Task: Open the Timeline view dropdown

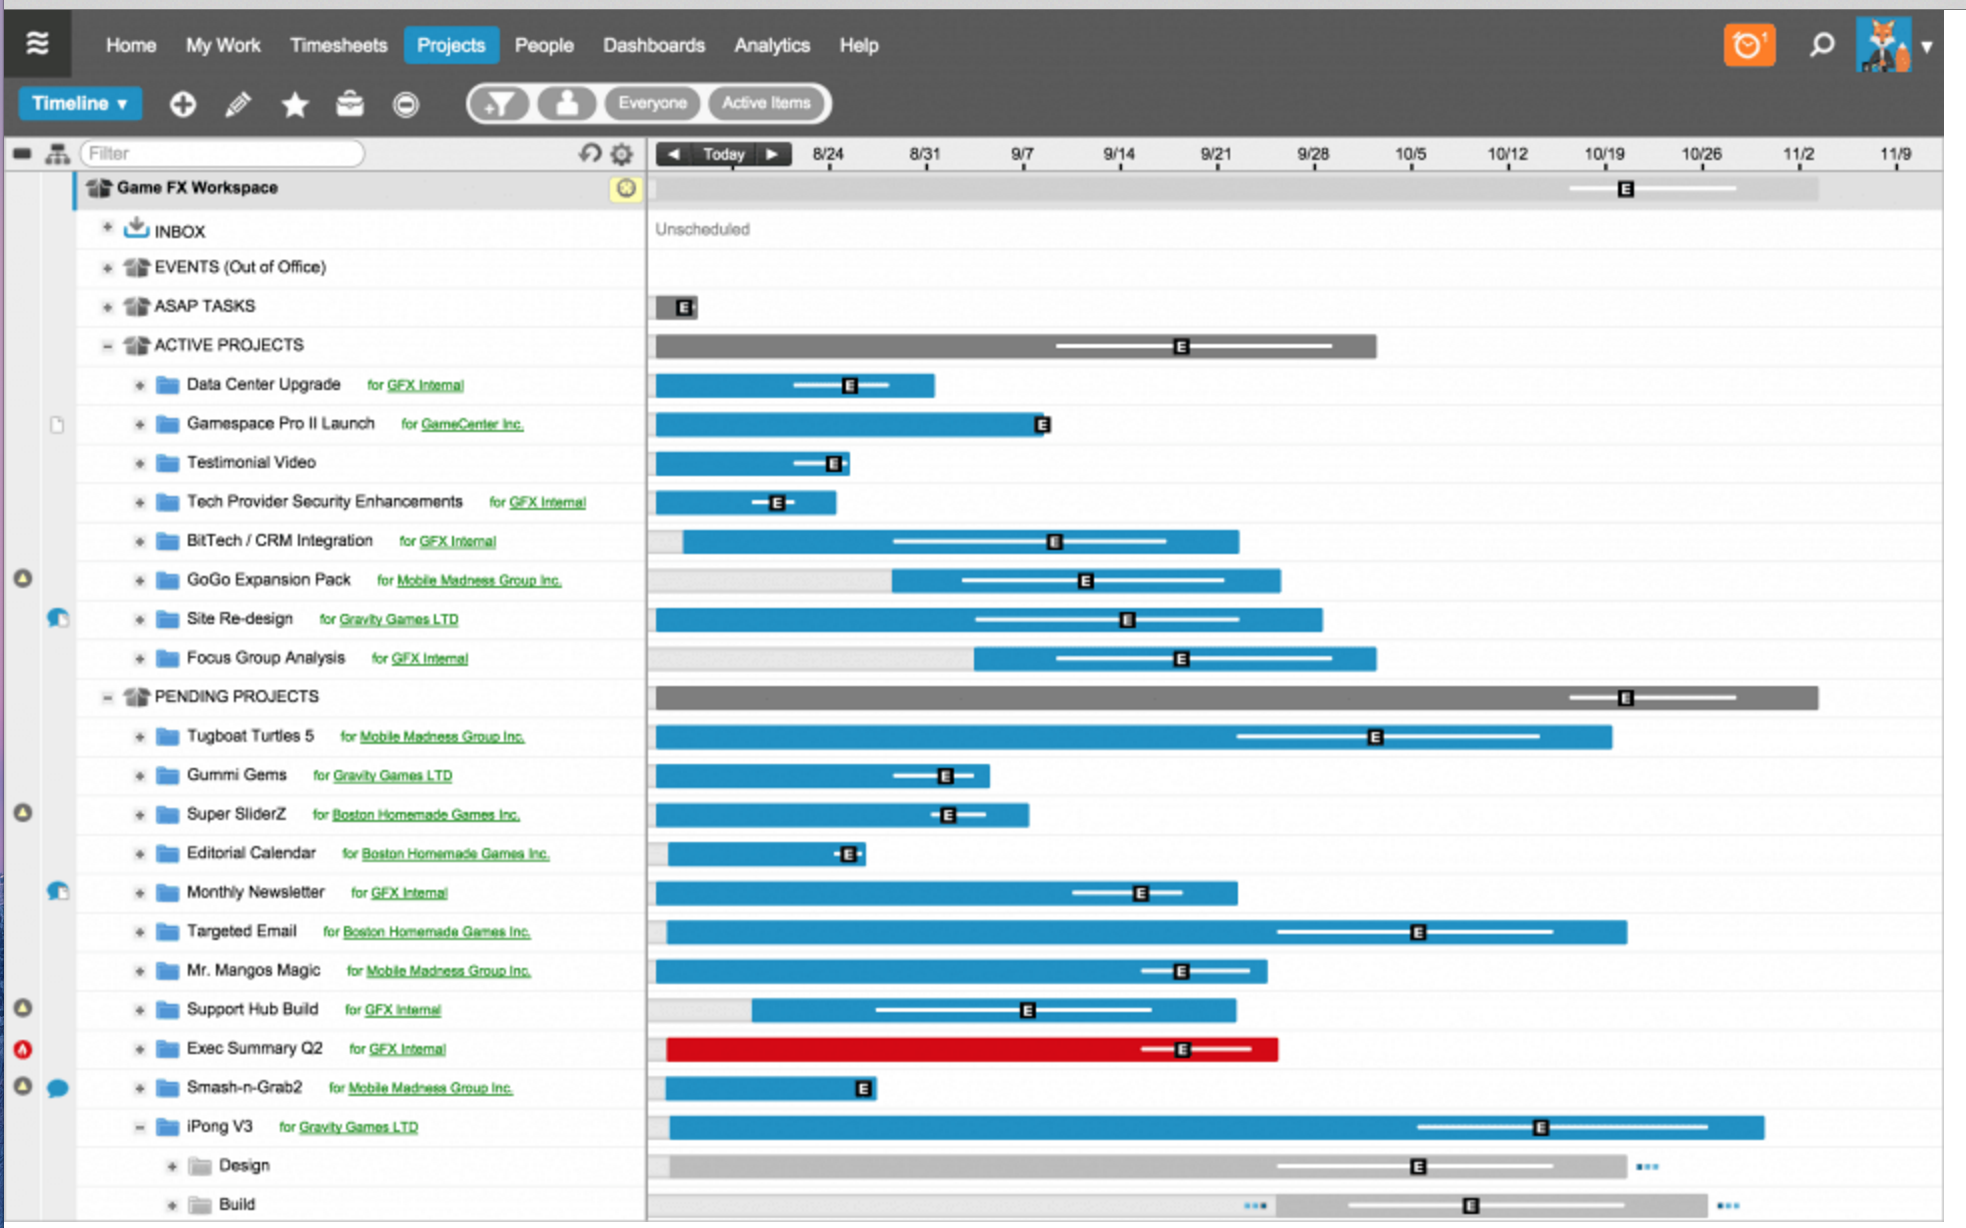Action: tap(80, 103)
